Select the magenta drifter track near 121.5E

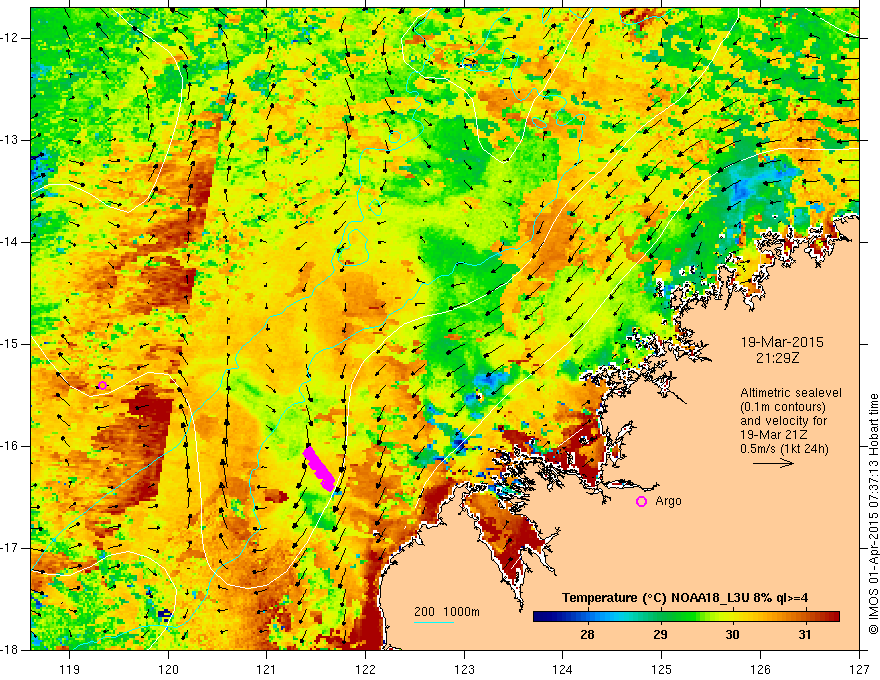click(319, 468)
